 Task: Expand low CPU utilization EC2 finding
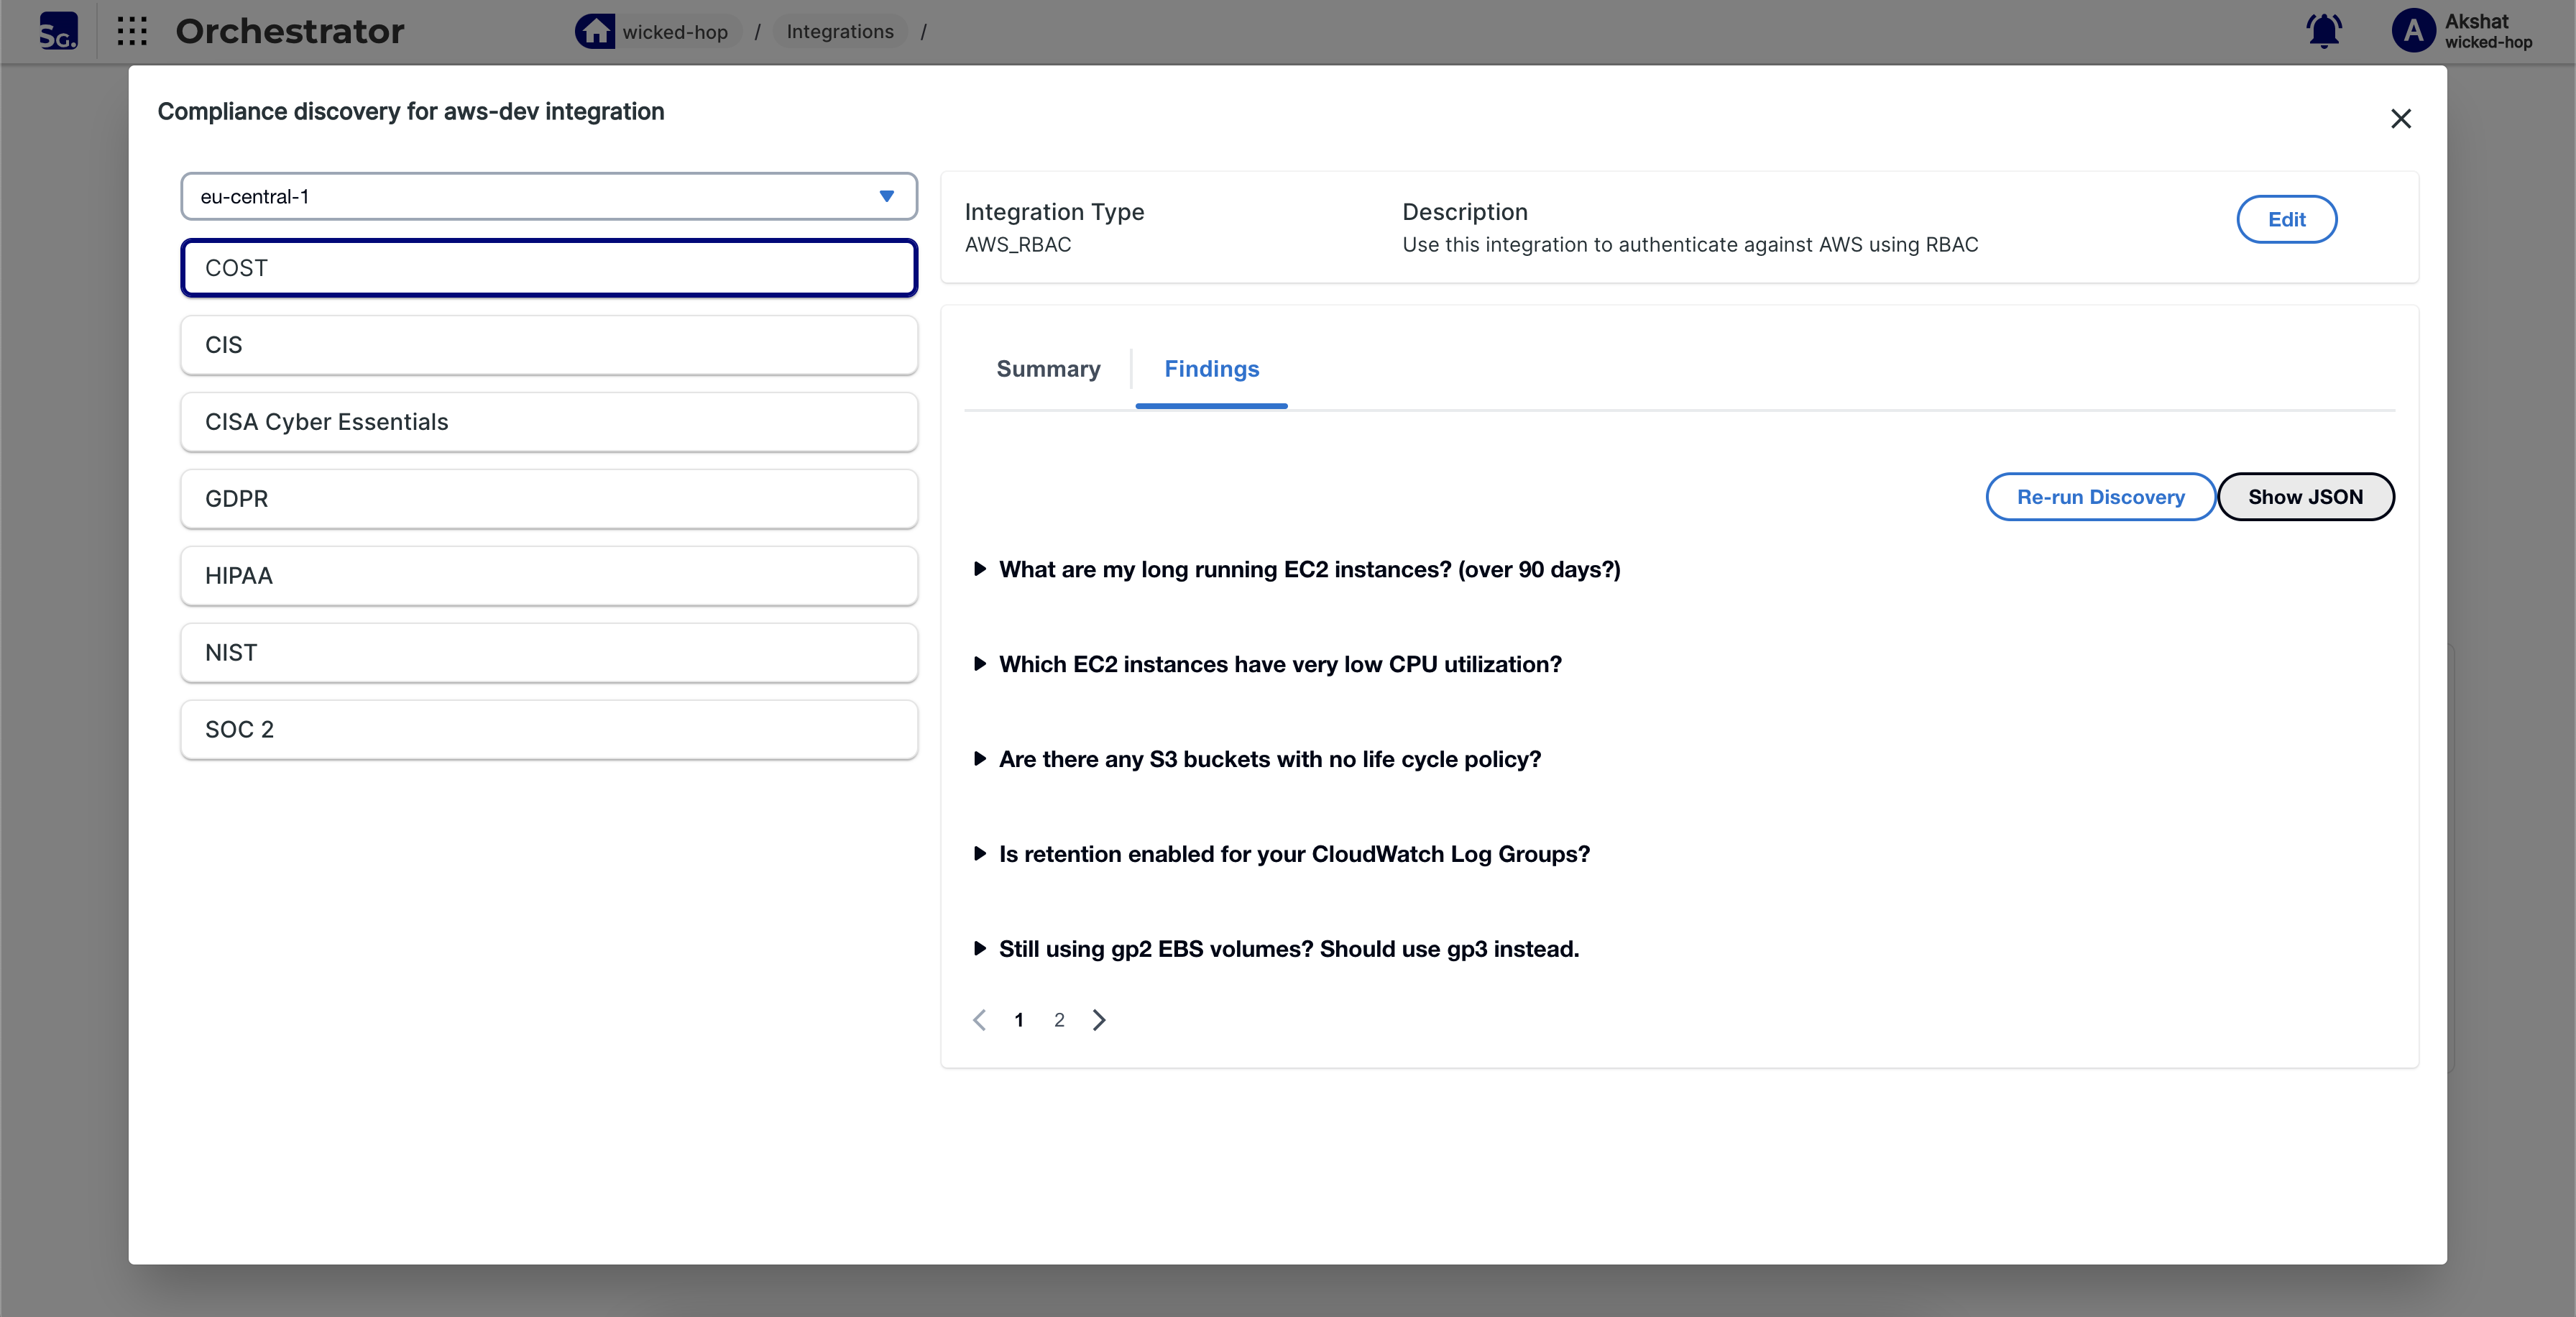(x=1279, y=665)
